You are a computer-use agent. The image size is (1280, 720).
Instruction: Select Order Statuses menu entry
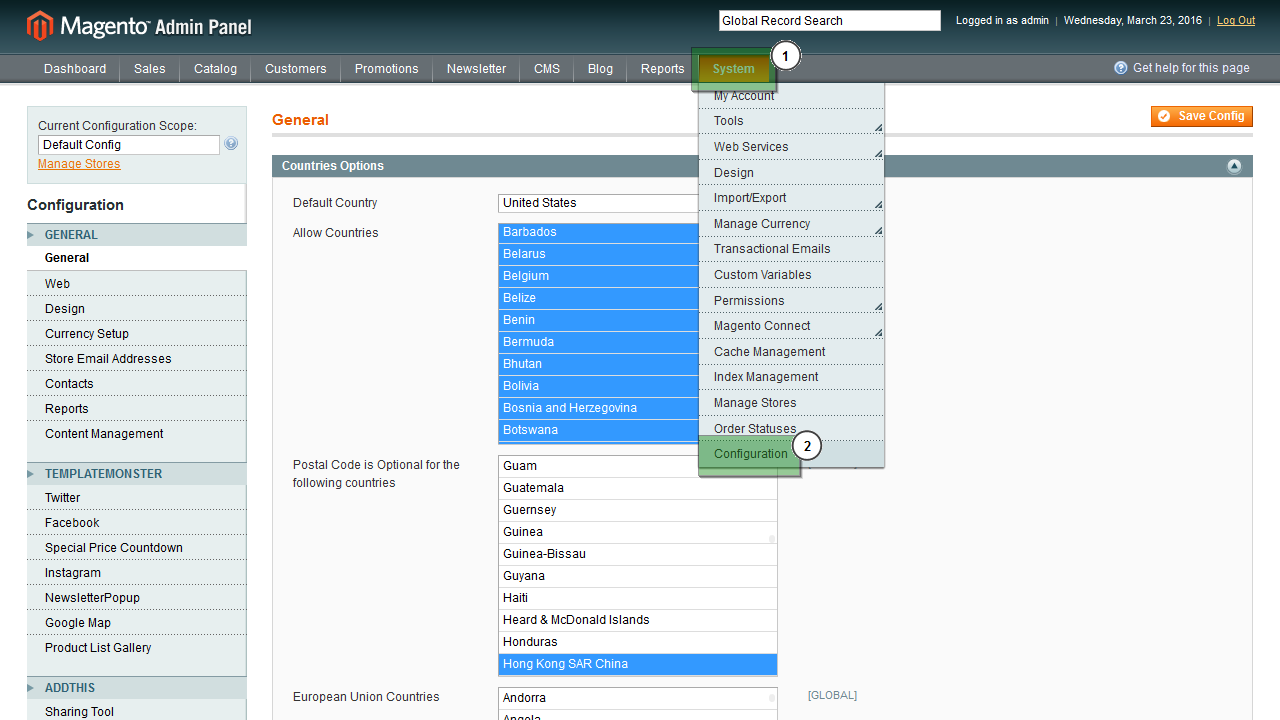pyautogui.click(x=791, y=429)
